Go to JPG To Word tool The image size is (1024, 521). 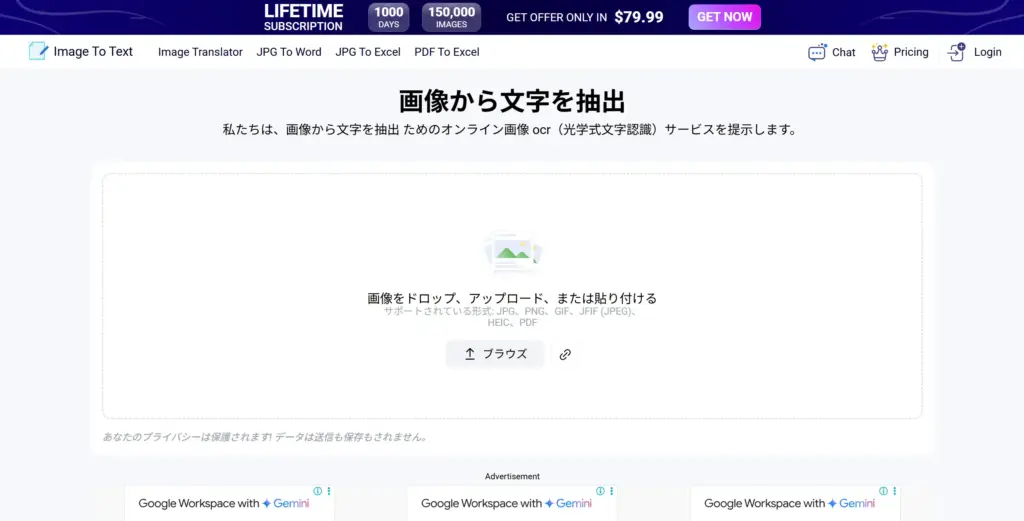pos(289,52)
